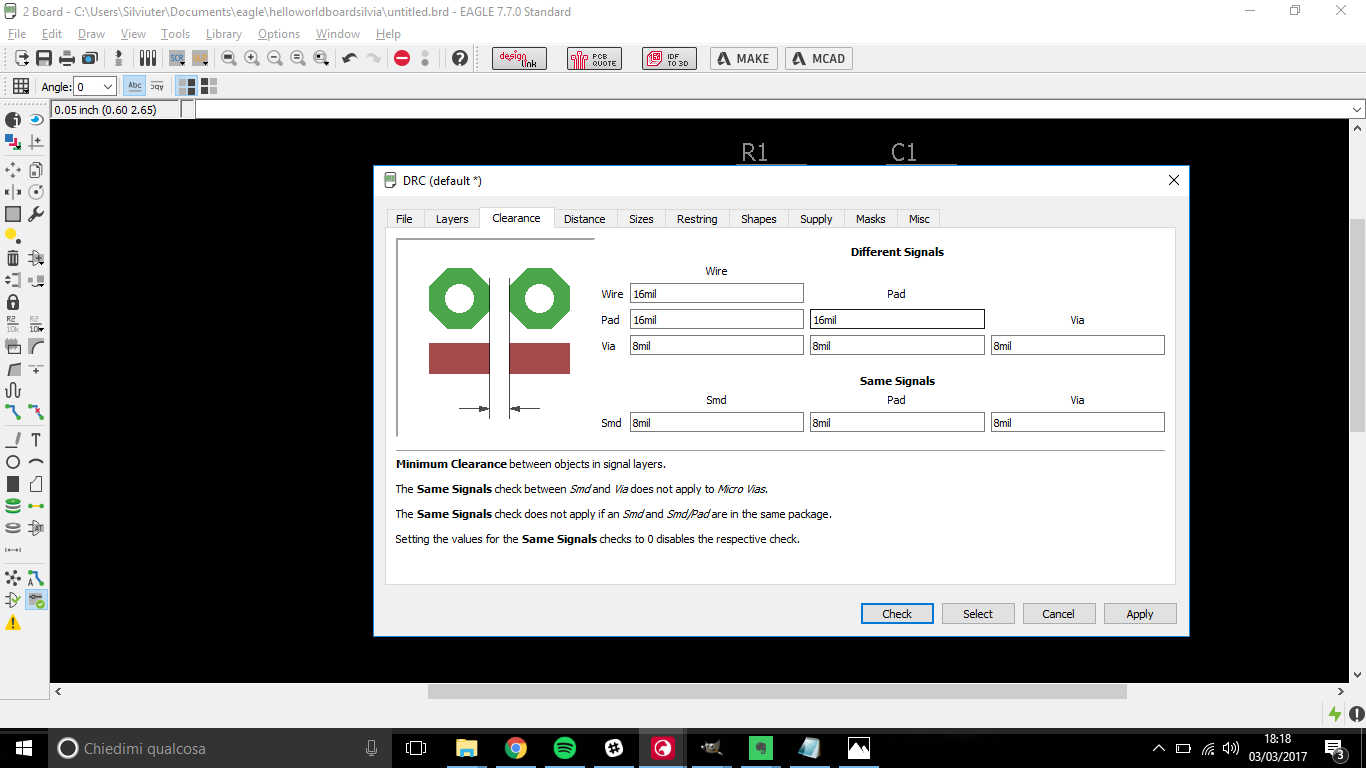This screenshot has width=1366, height=768.
Task: Click the MCAD toolbar button
Action: pos(819,58)
